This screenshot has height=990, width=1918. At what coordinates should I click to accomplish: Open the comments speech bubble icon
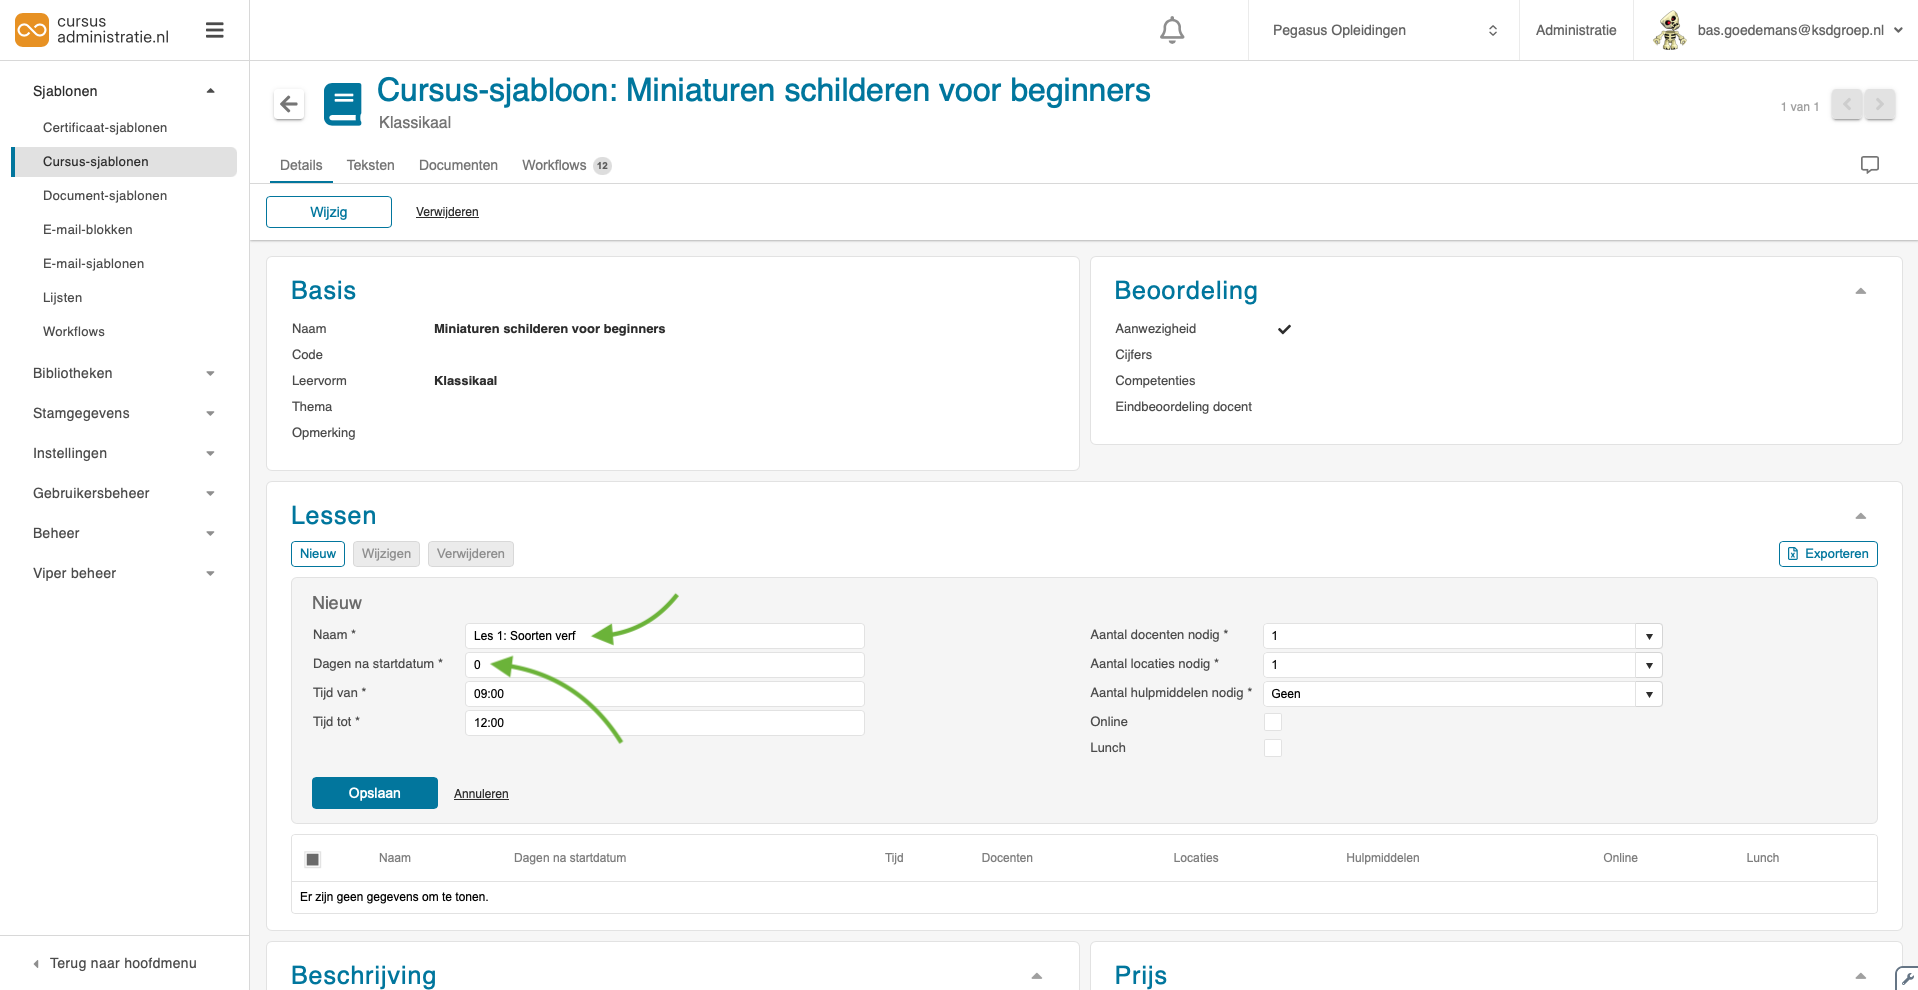tap(1869, 165)
